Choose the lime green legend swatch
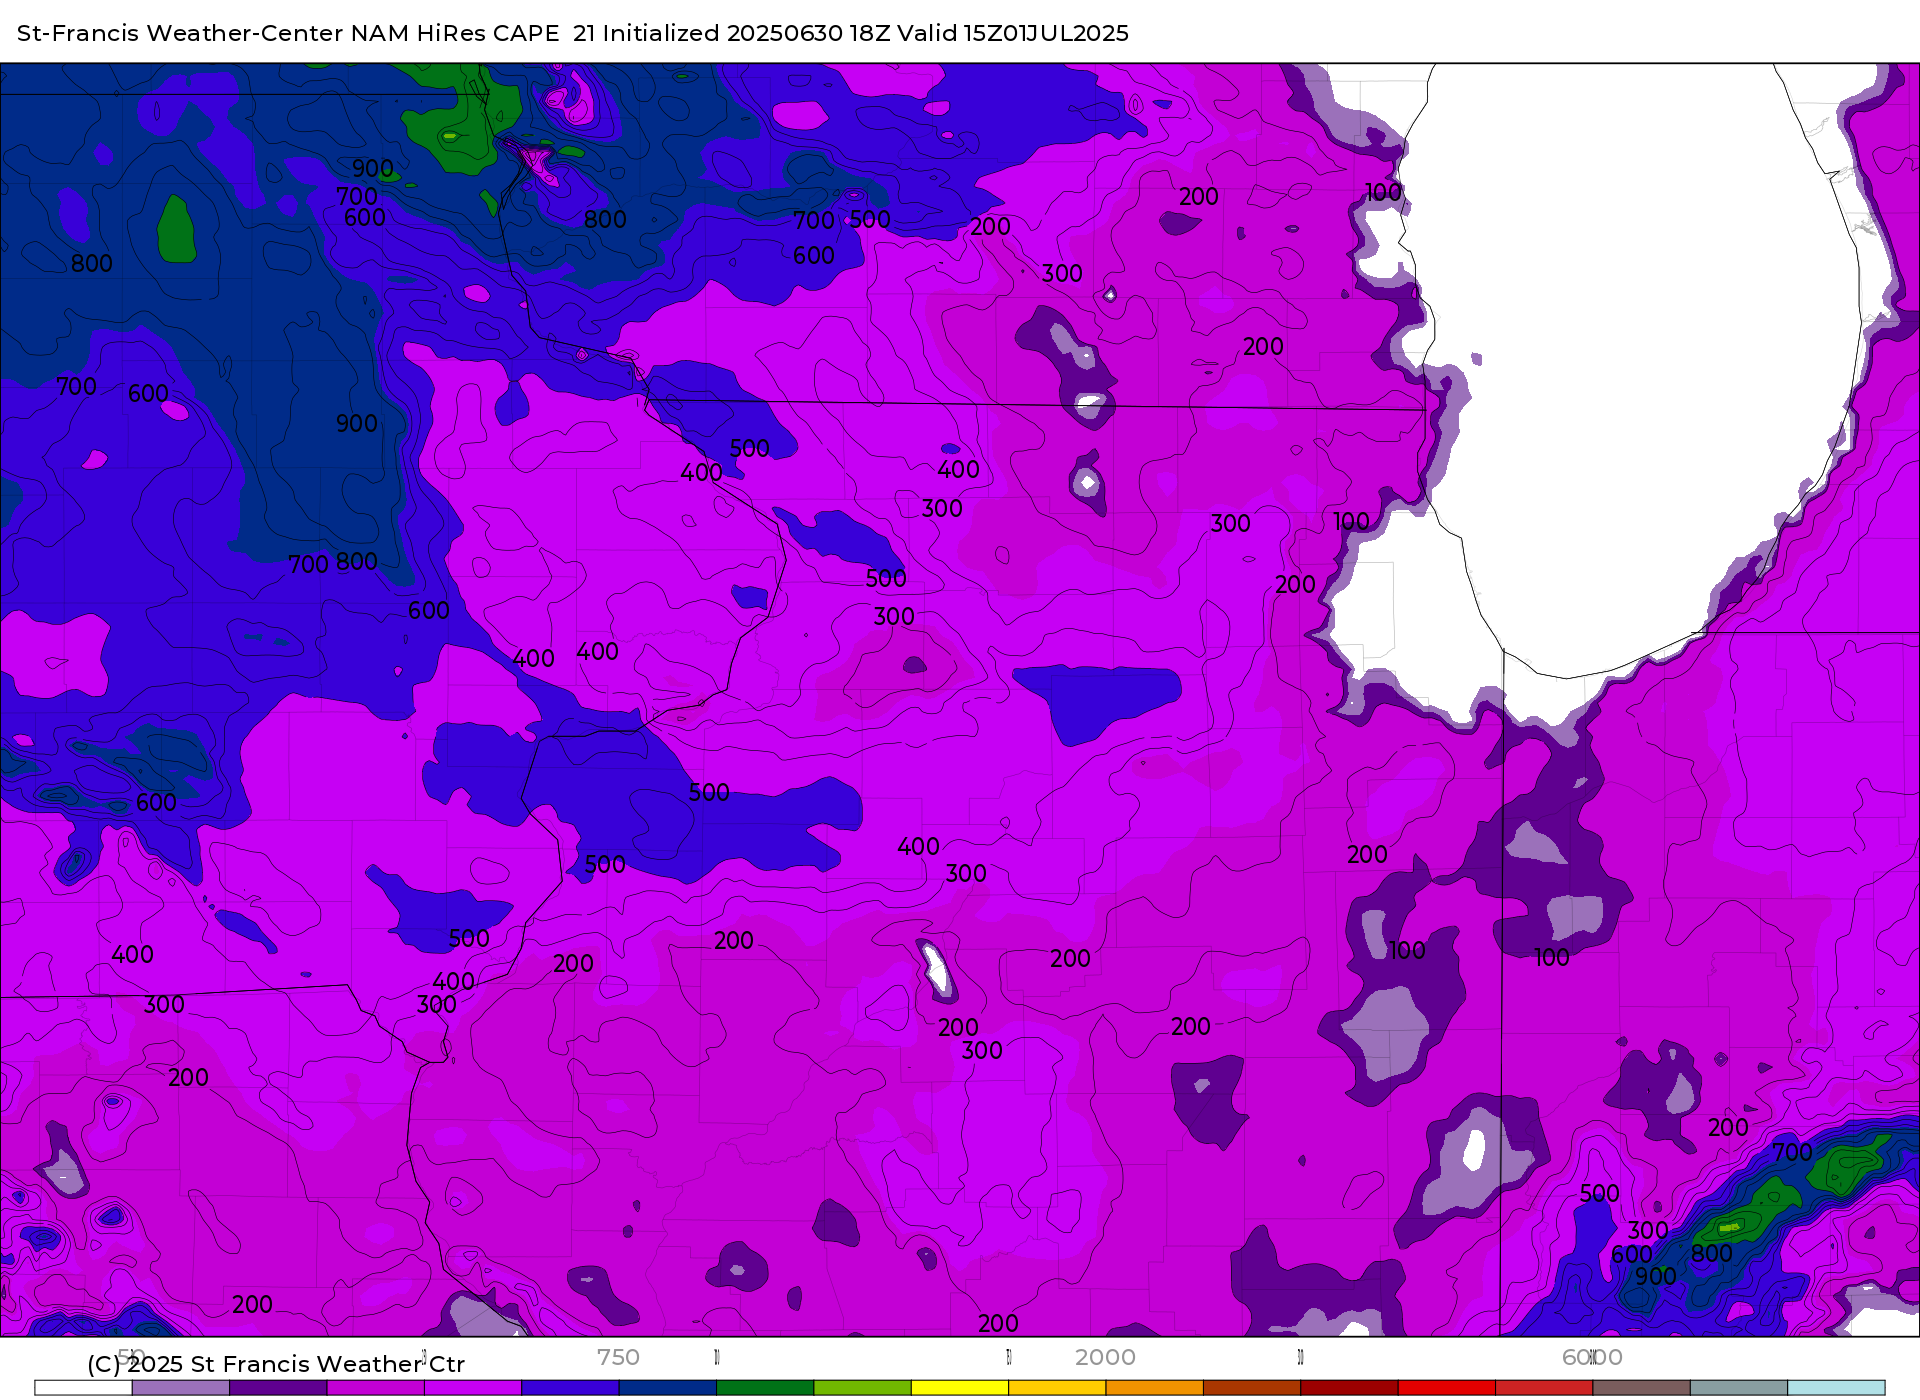 (863, 1387)
